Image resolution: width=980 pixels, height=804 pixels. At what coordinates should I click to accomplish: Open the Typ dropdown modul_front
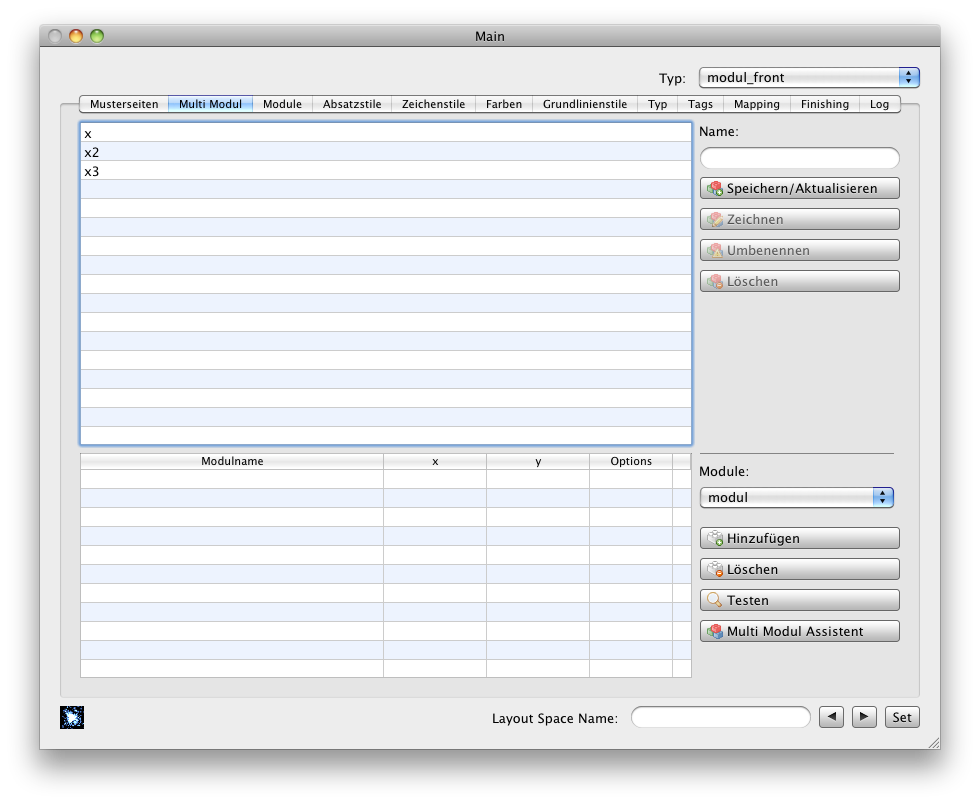click(808, 78)
